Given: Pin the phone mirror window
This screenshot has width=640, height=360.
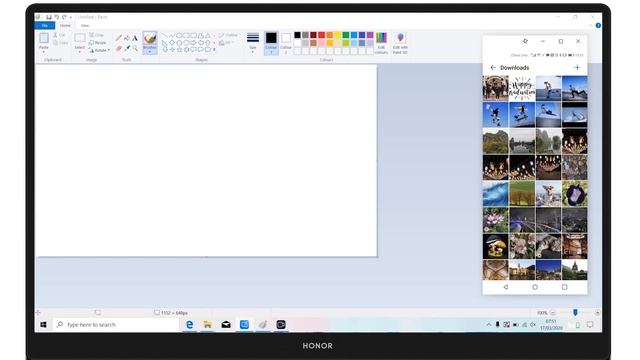Looking at the screenshot, I should tap(525, 41).
